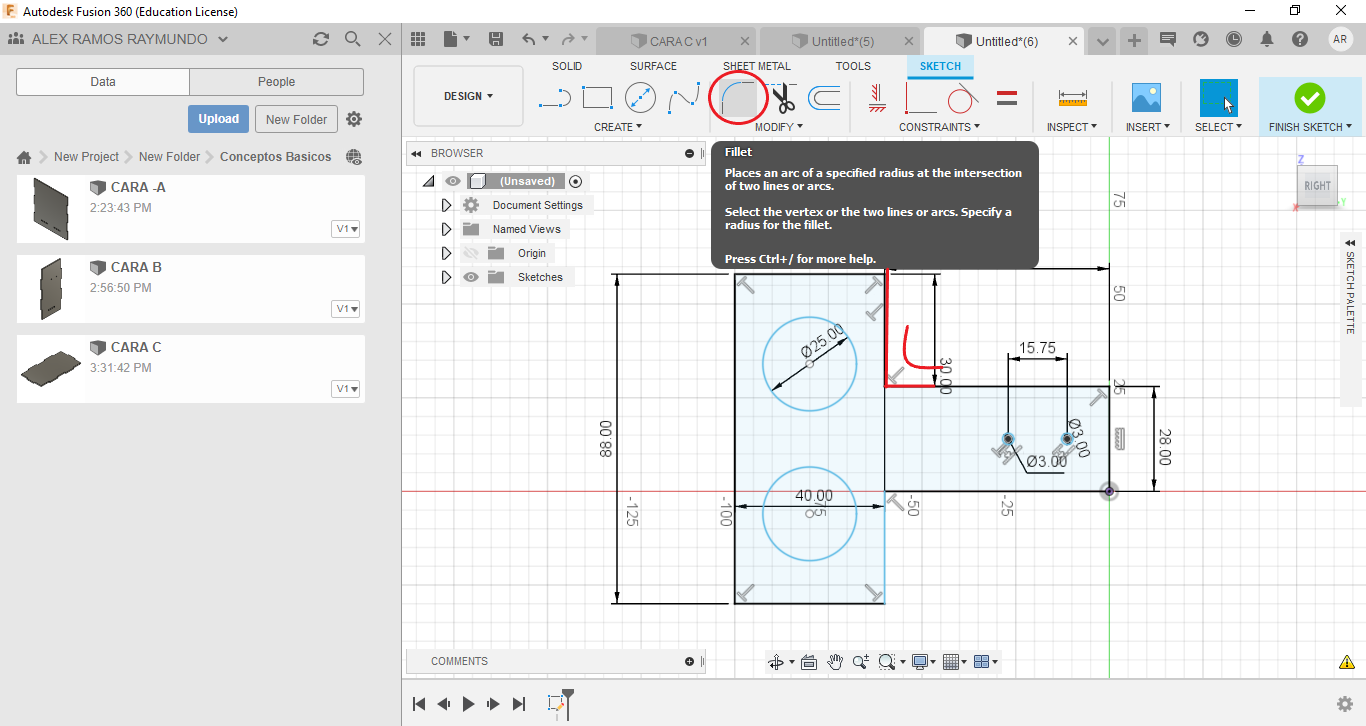Image resolution: width=1366 pixels, height=726 pixels.
Task: Switch to the People tab
Action: [x=276, y=82]
